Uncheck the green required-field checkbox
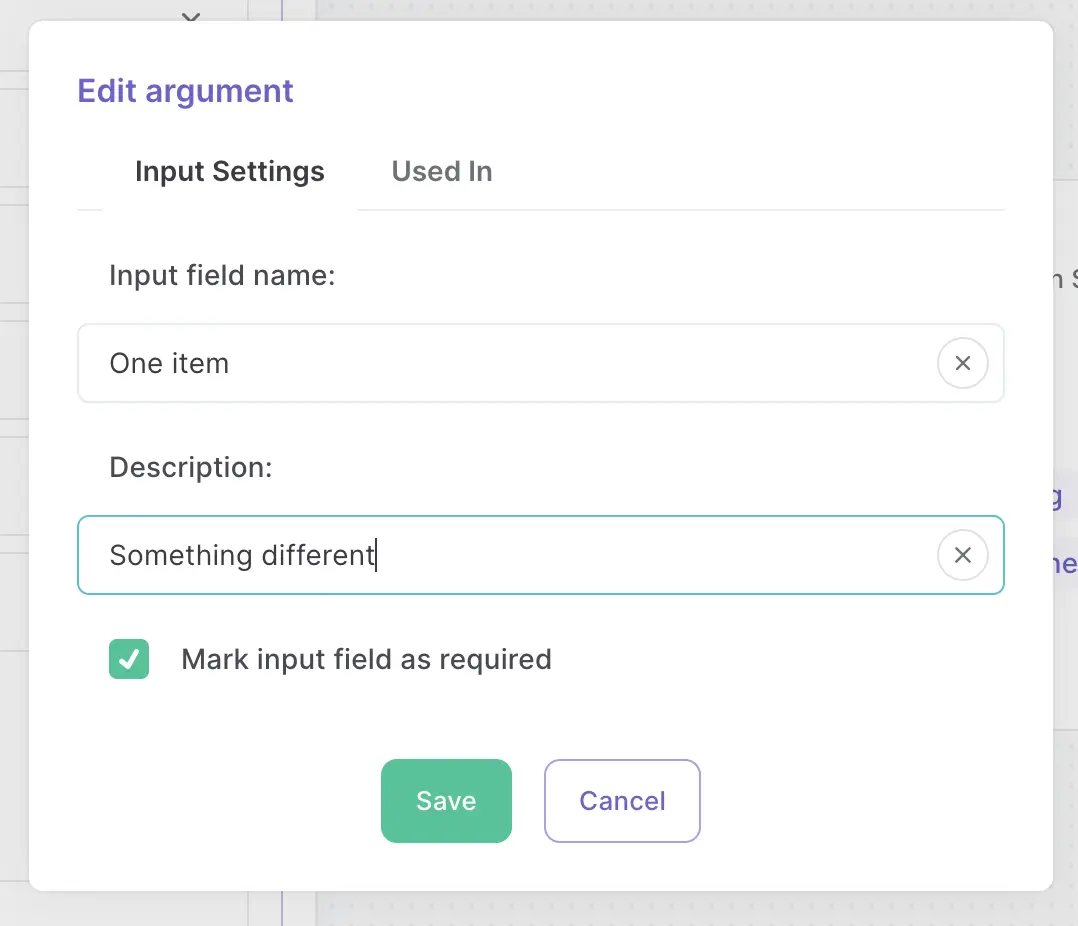Screen dimensions: 1078x926 click(129, 660)
